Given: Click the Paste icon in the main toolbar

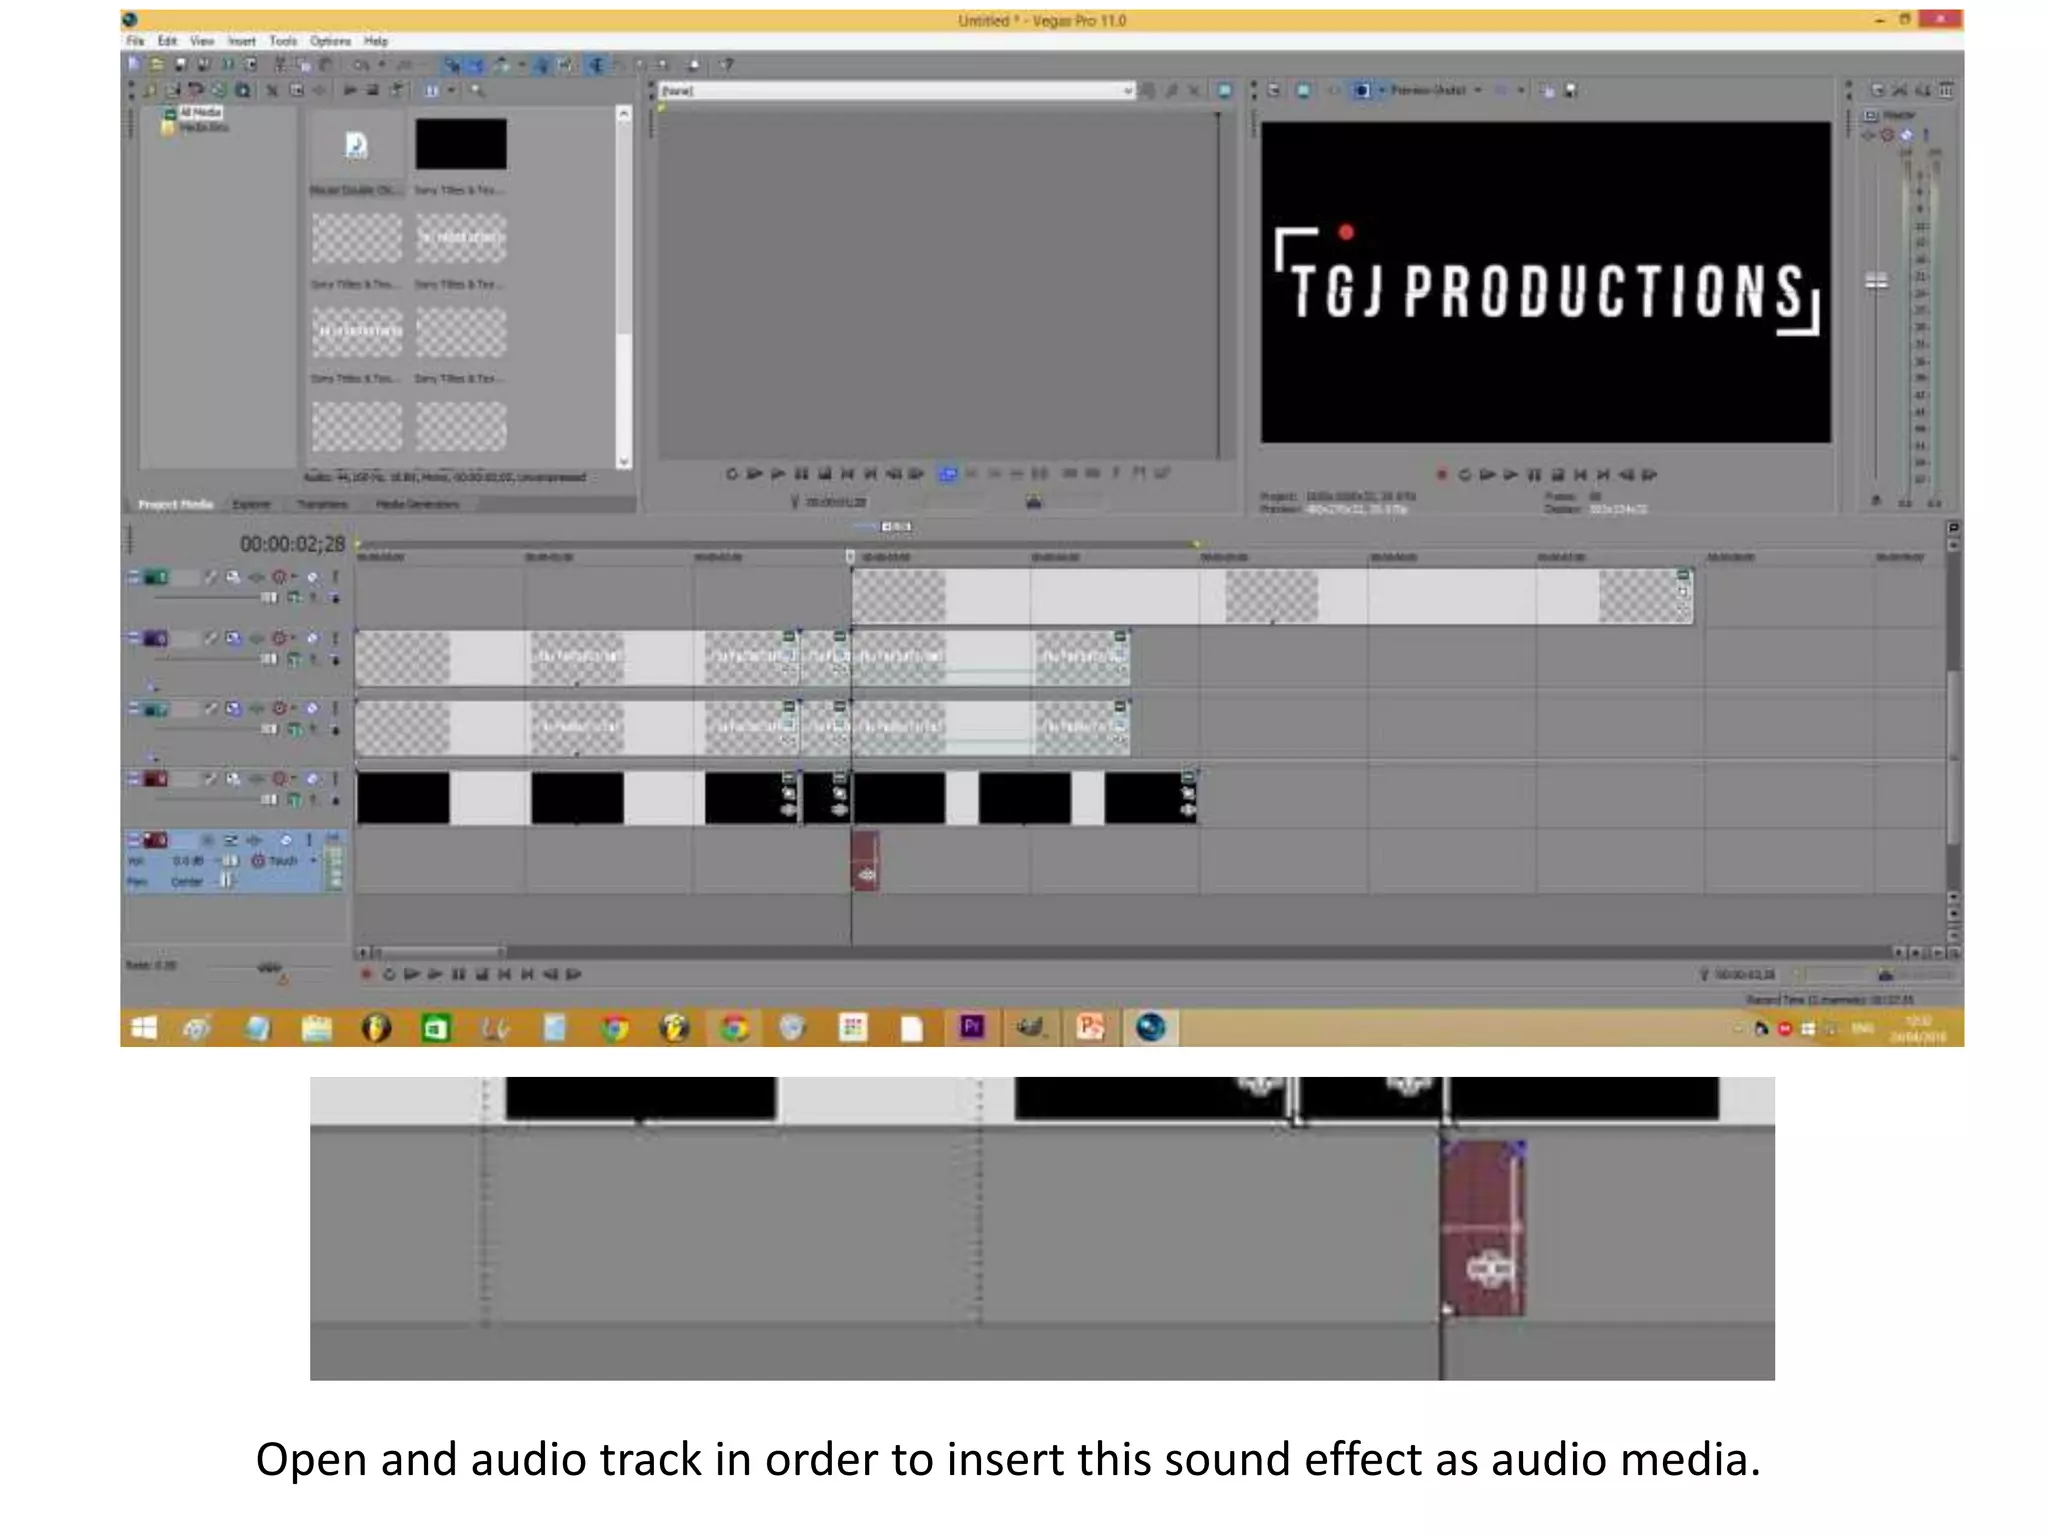Looking at the screenshot, I should (326, 64).
